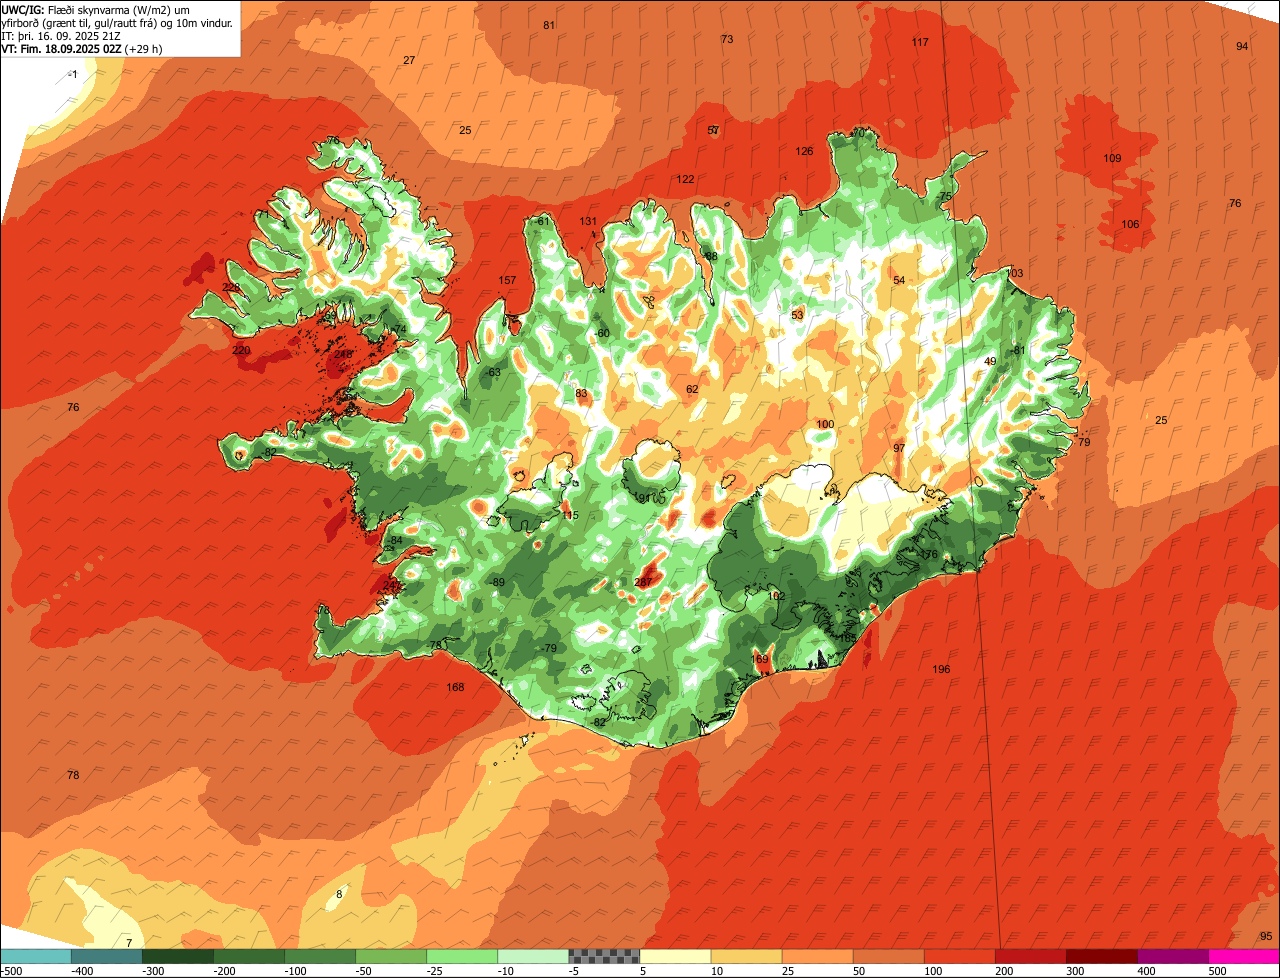The height and width of the screenshot is (978, 1280).
Task: Pick the darkest green swatch right of -300
Action: 178,956
